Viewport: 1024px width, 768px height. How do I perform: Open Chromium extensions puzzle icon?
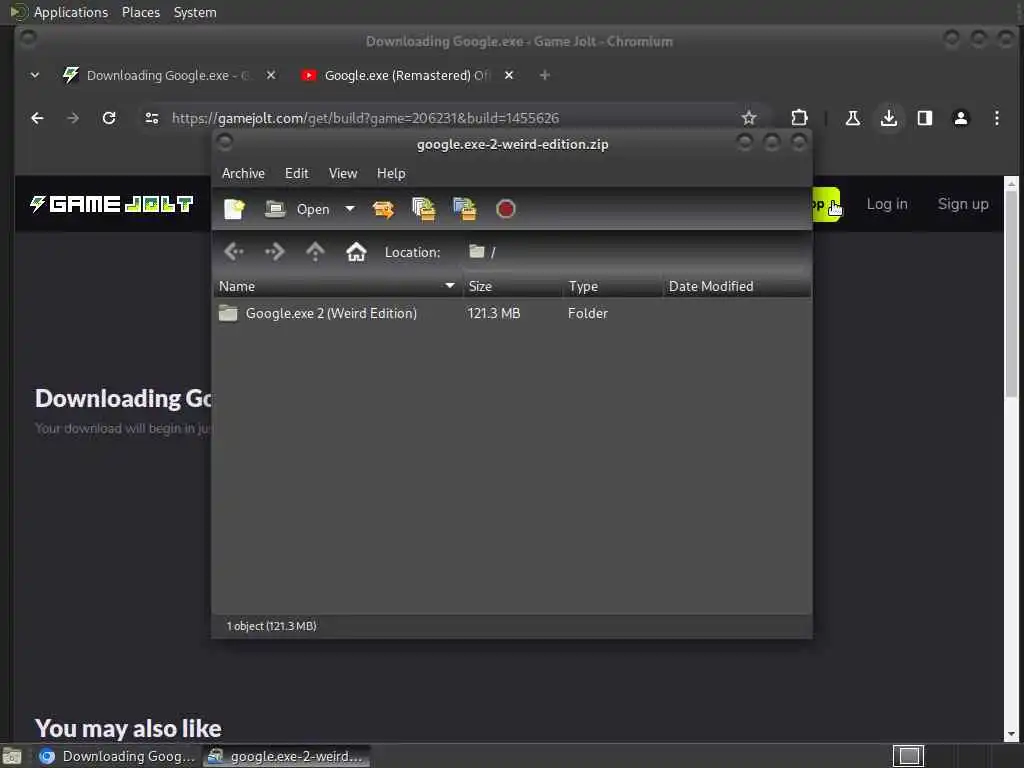tap(799, 118)
